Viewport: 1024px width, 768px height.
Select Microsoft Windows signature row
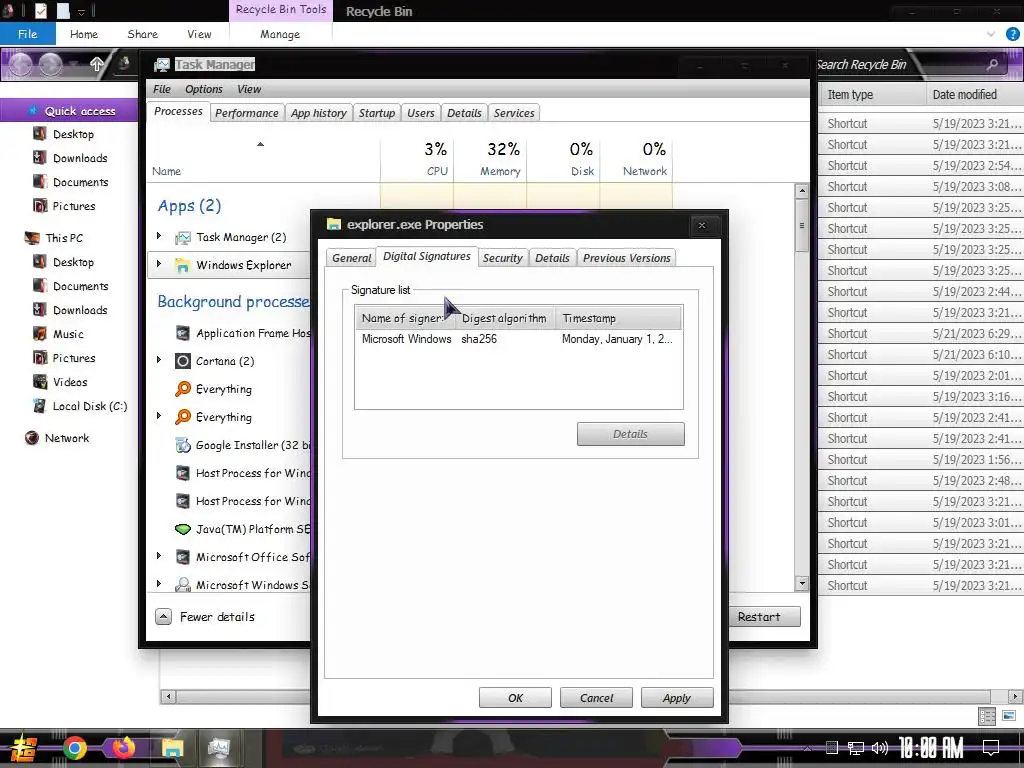coord(519,339)
